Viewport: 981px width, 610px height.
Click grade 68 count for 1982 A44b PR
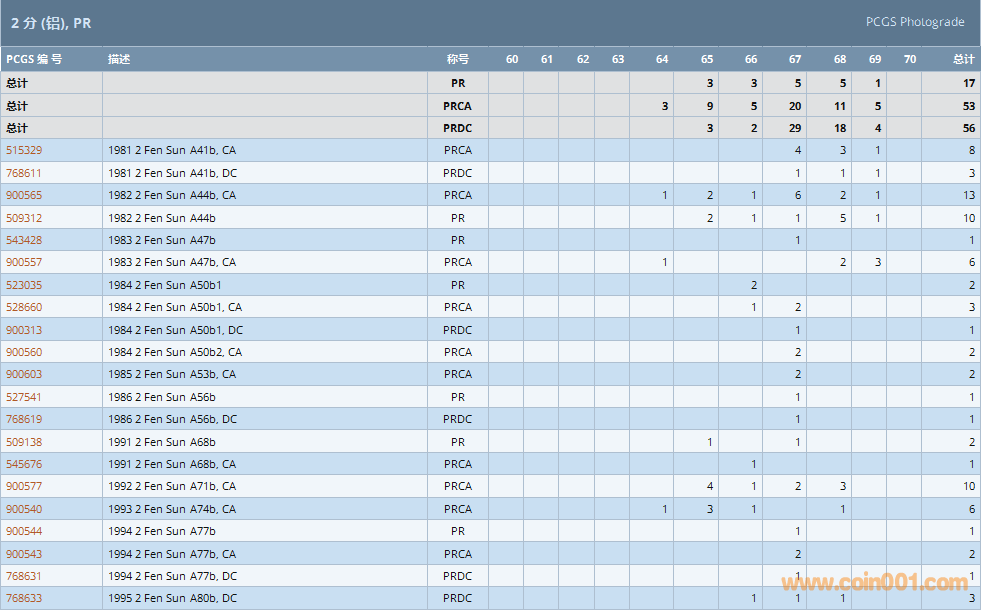[842, 217]
